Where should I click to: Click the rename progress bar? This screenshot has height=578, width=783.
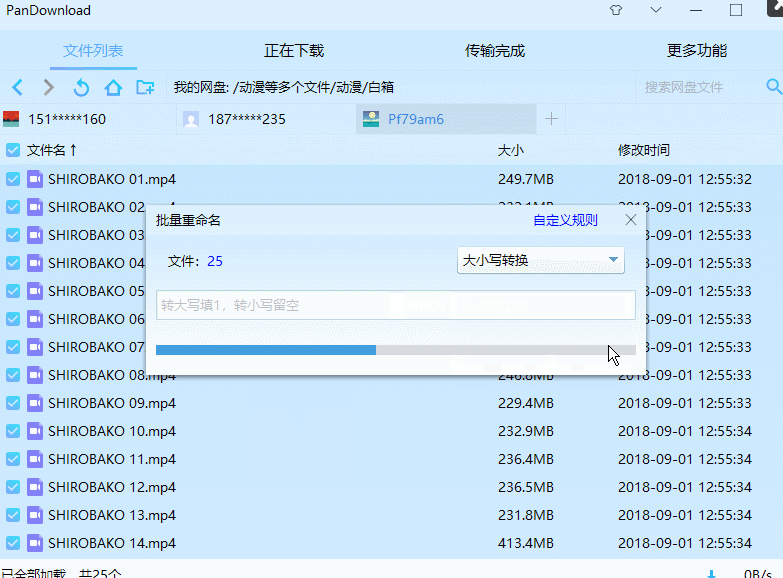pyautogui.click(x=395, y=350)
